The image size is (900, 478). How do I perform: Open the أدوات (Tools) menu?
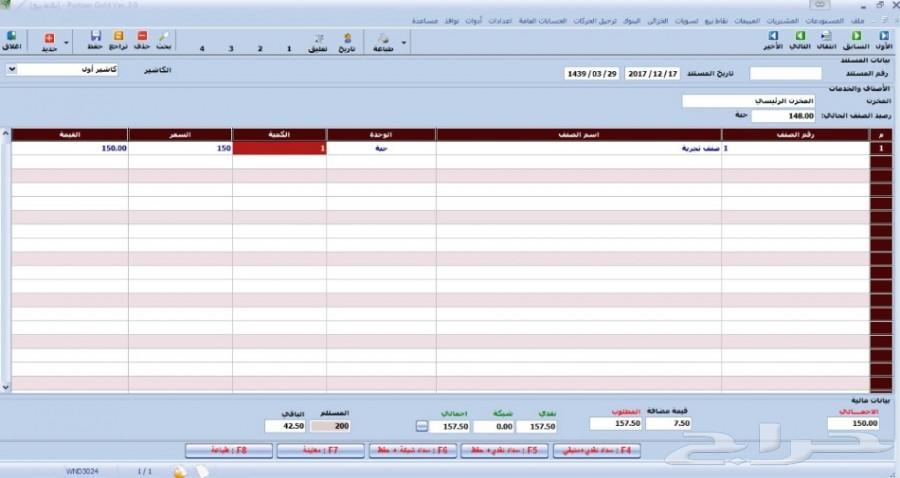click(474, 21)
